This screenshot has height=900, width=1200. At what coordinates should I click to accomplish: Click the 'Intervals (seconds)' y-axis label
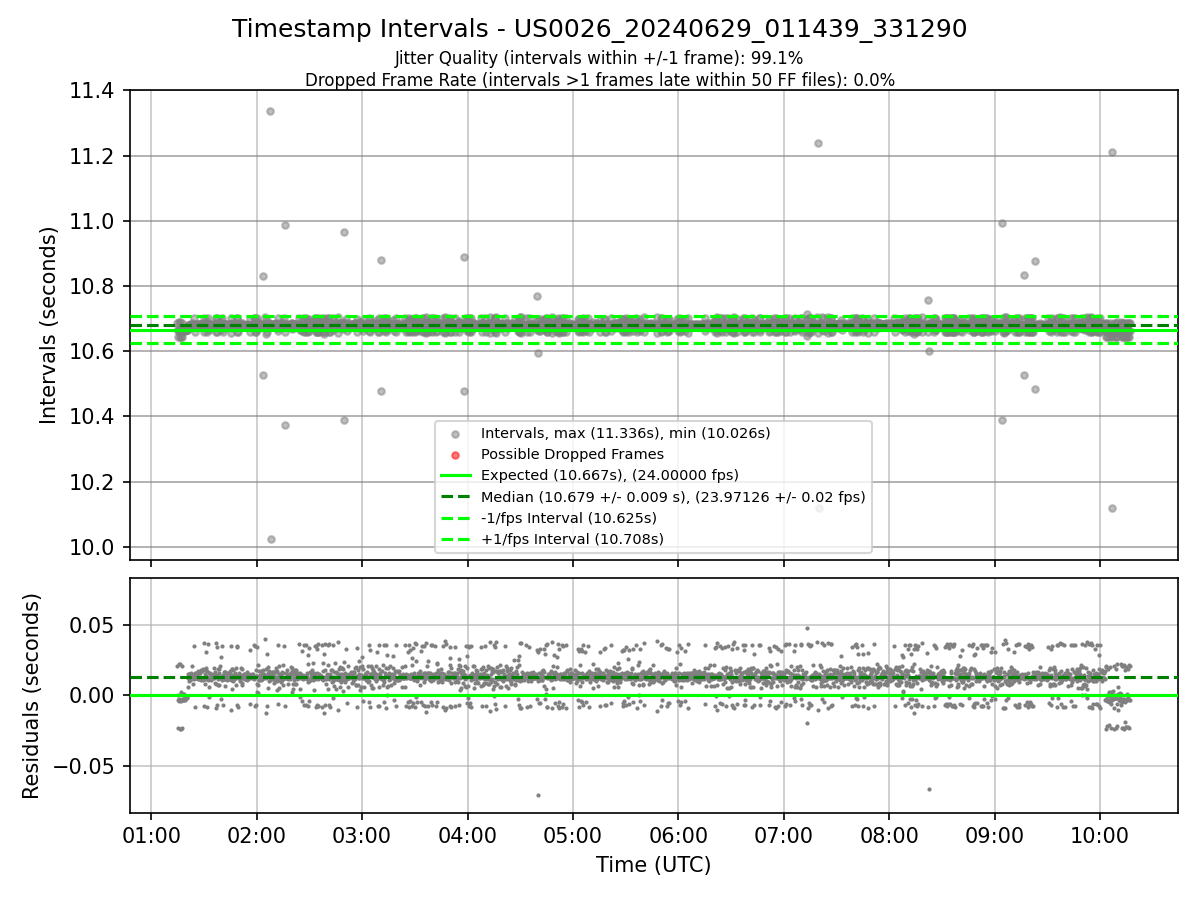49,325
